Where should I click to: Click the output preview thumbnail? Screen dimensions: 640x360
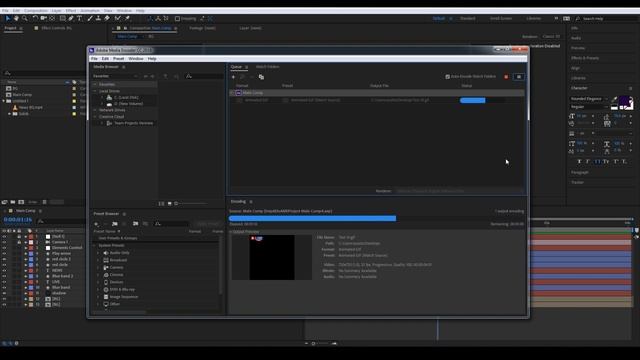[272, 257]
